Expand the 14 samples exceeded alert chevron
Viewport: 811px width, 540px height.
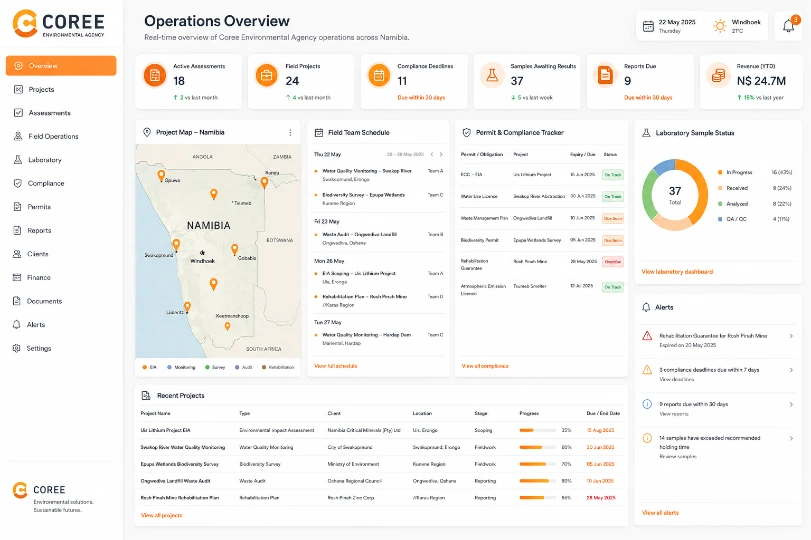click(x=791, y=438)
